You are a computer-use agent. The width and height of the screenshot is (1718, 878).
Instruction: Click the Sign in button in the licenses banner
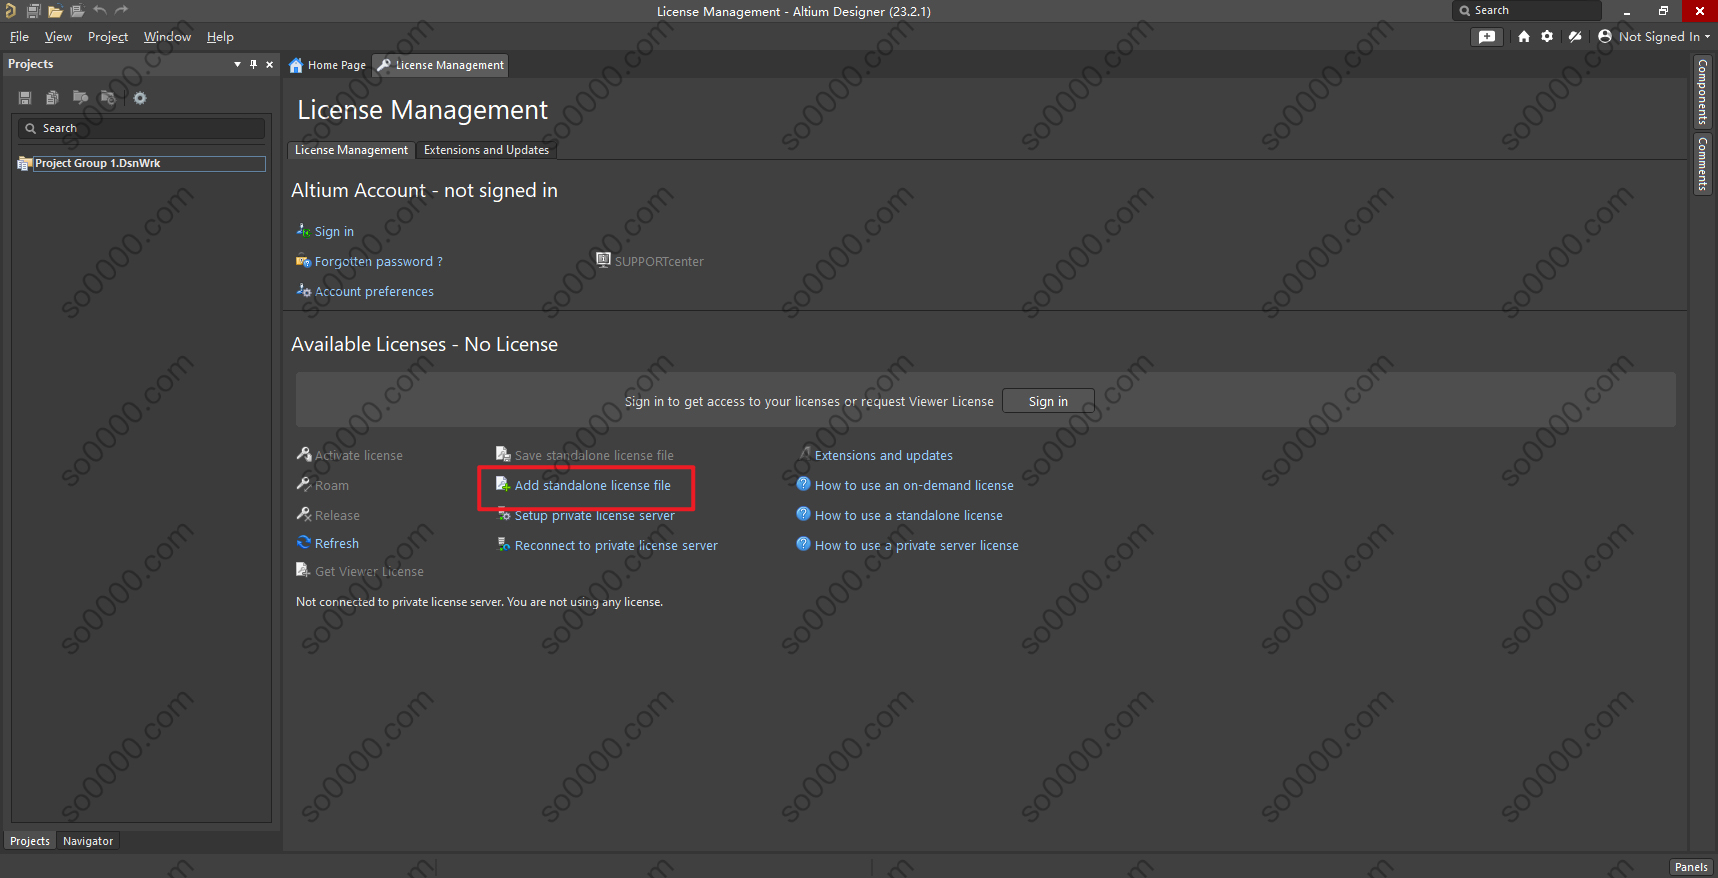pos(1048,401)
